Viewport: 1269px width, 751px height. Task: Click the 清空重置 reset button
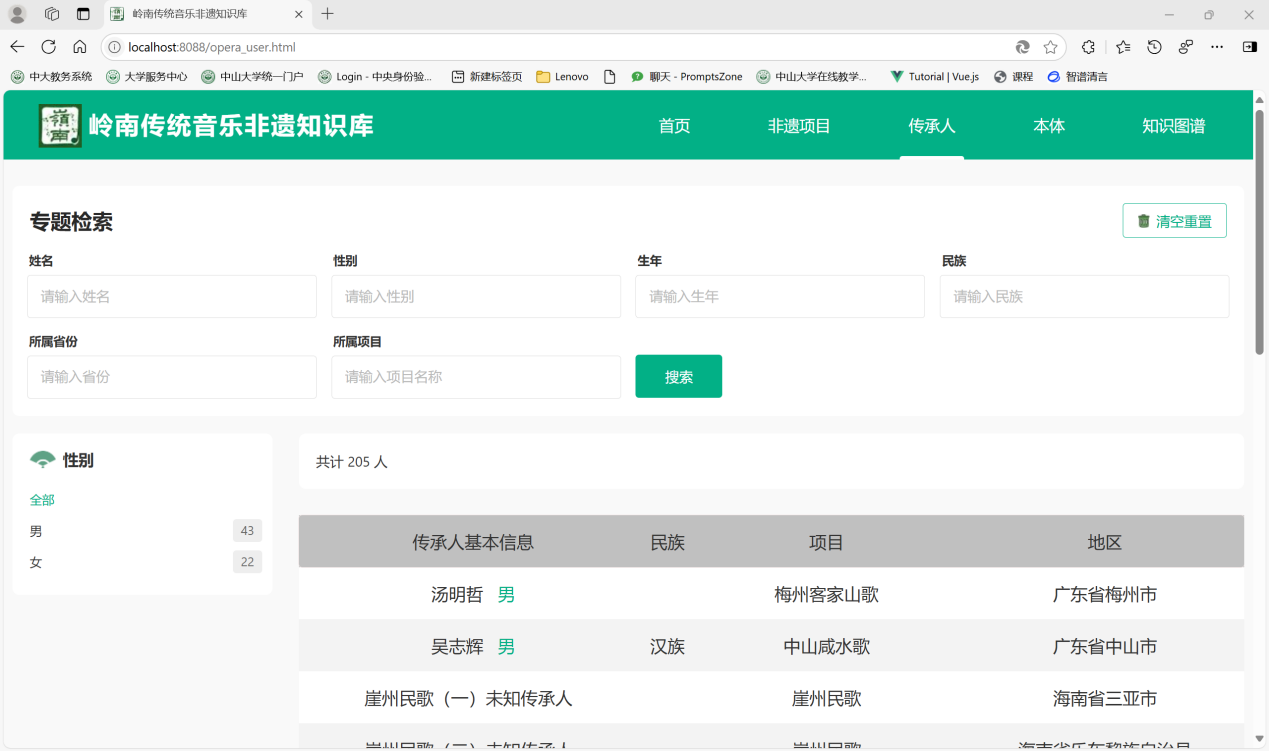tap(1174, 221)
